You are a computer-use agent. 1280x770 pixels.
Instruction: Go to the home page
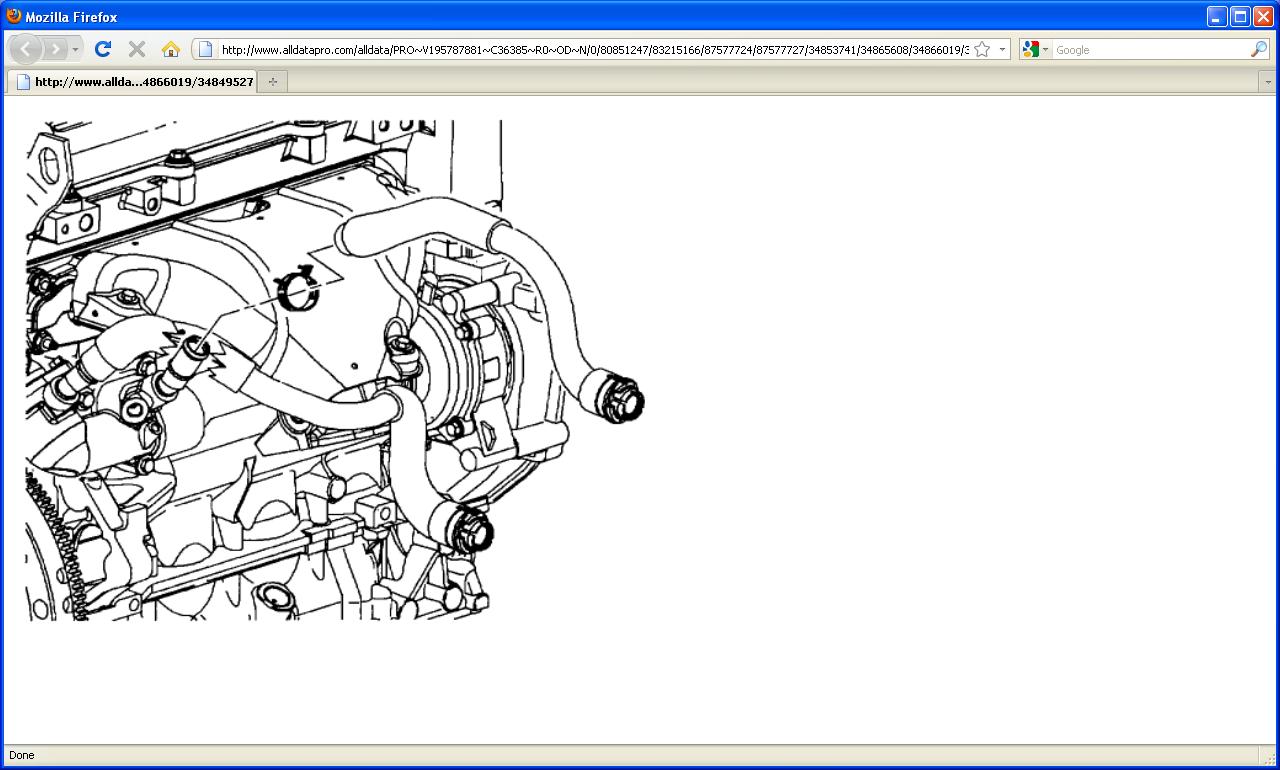171,49
